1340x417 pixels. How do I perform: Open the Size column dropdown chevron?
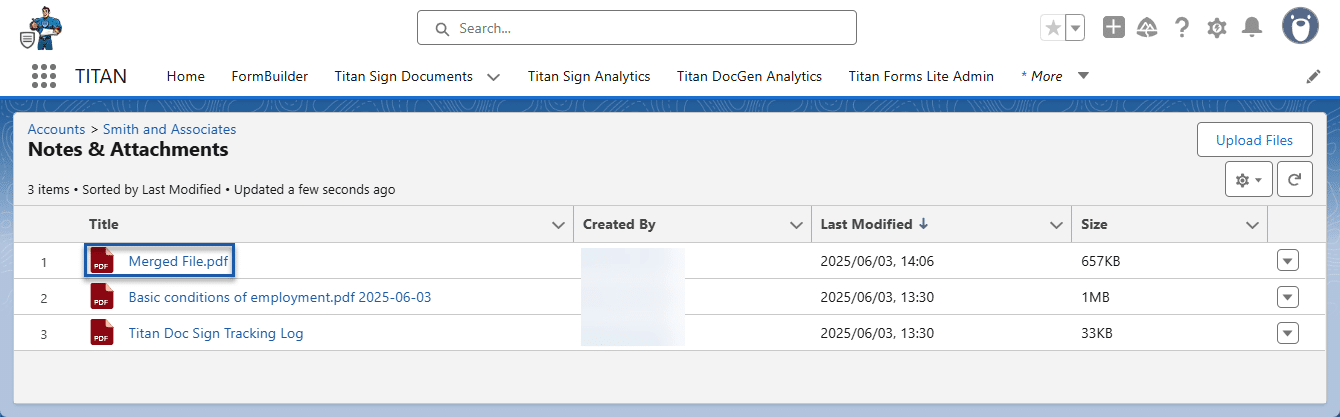click(x=1252, y=225)
